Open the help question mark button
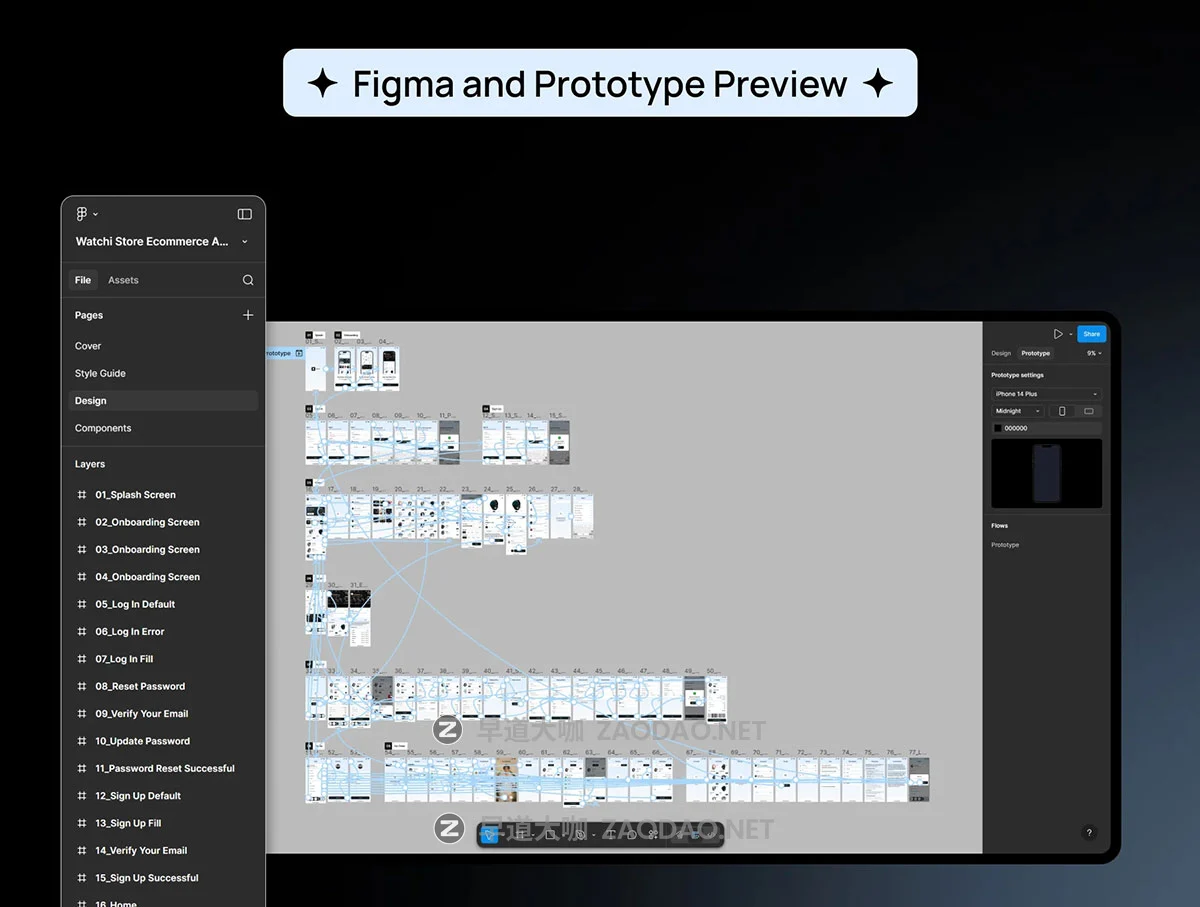This screenshot has height=907, width=1200. [x=1089, y=833]
